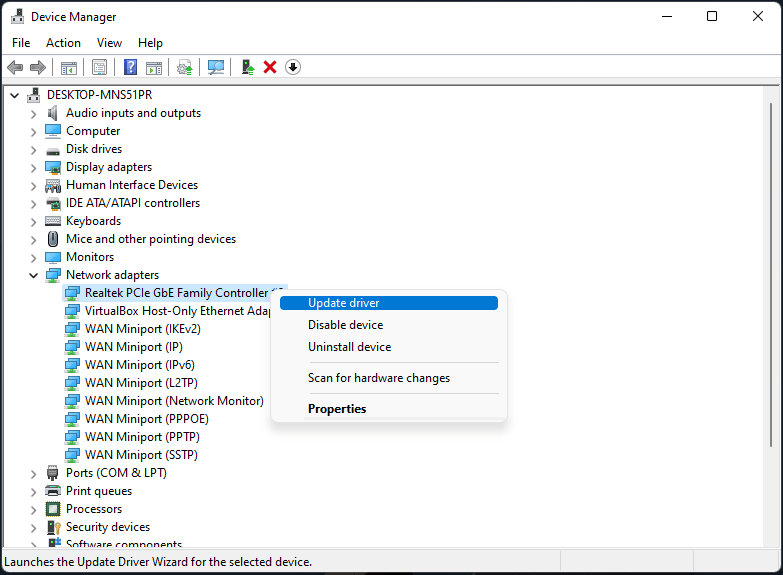Select WAN Miniport (IPv6)
Screen dimensions: 783x575
(x=140, y=365)
